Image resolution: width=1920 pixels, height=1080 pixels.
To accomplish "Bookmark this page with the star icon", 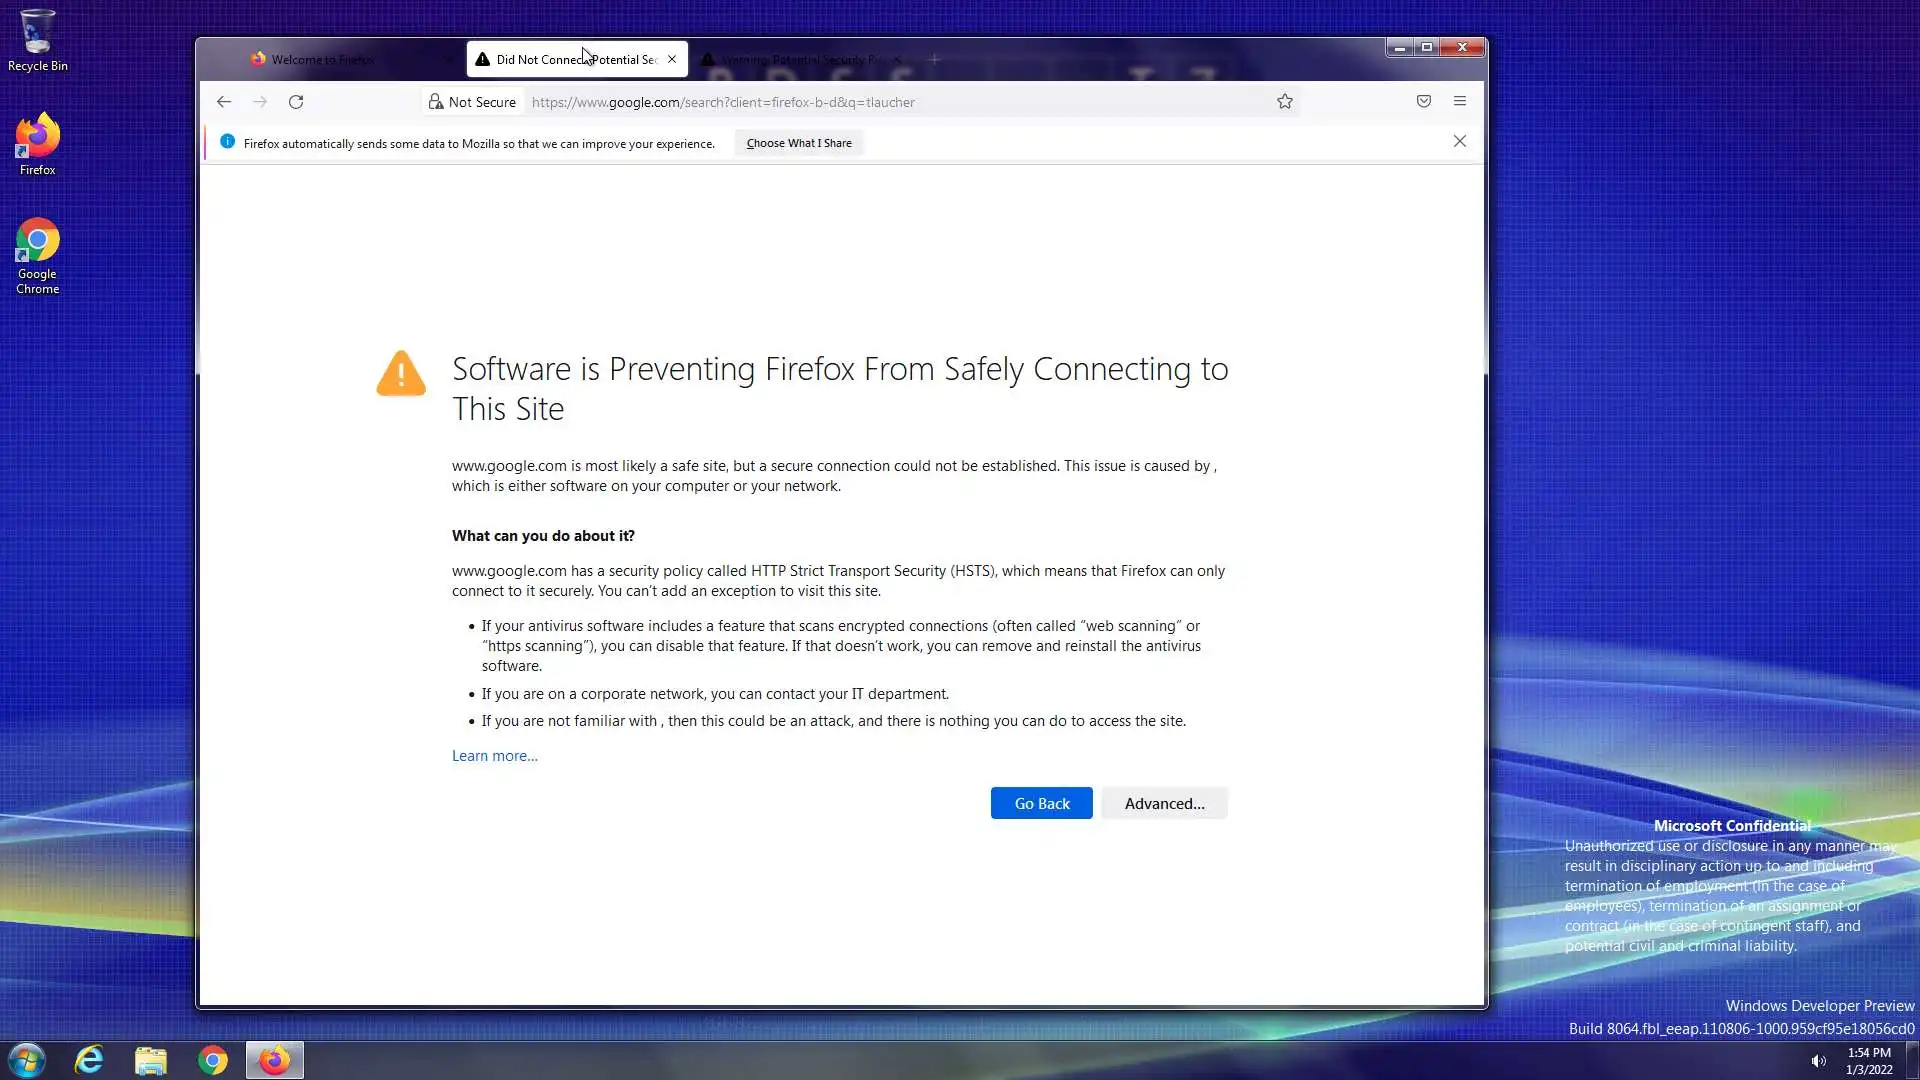I will 1285,102.
